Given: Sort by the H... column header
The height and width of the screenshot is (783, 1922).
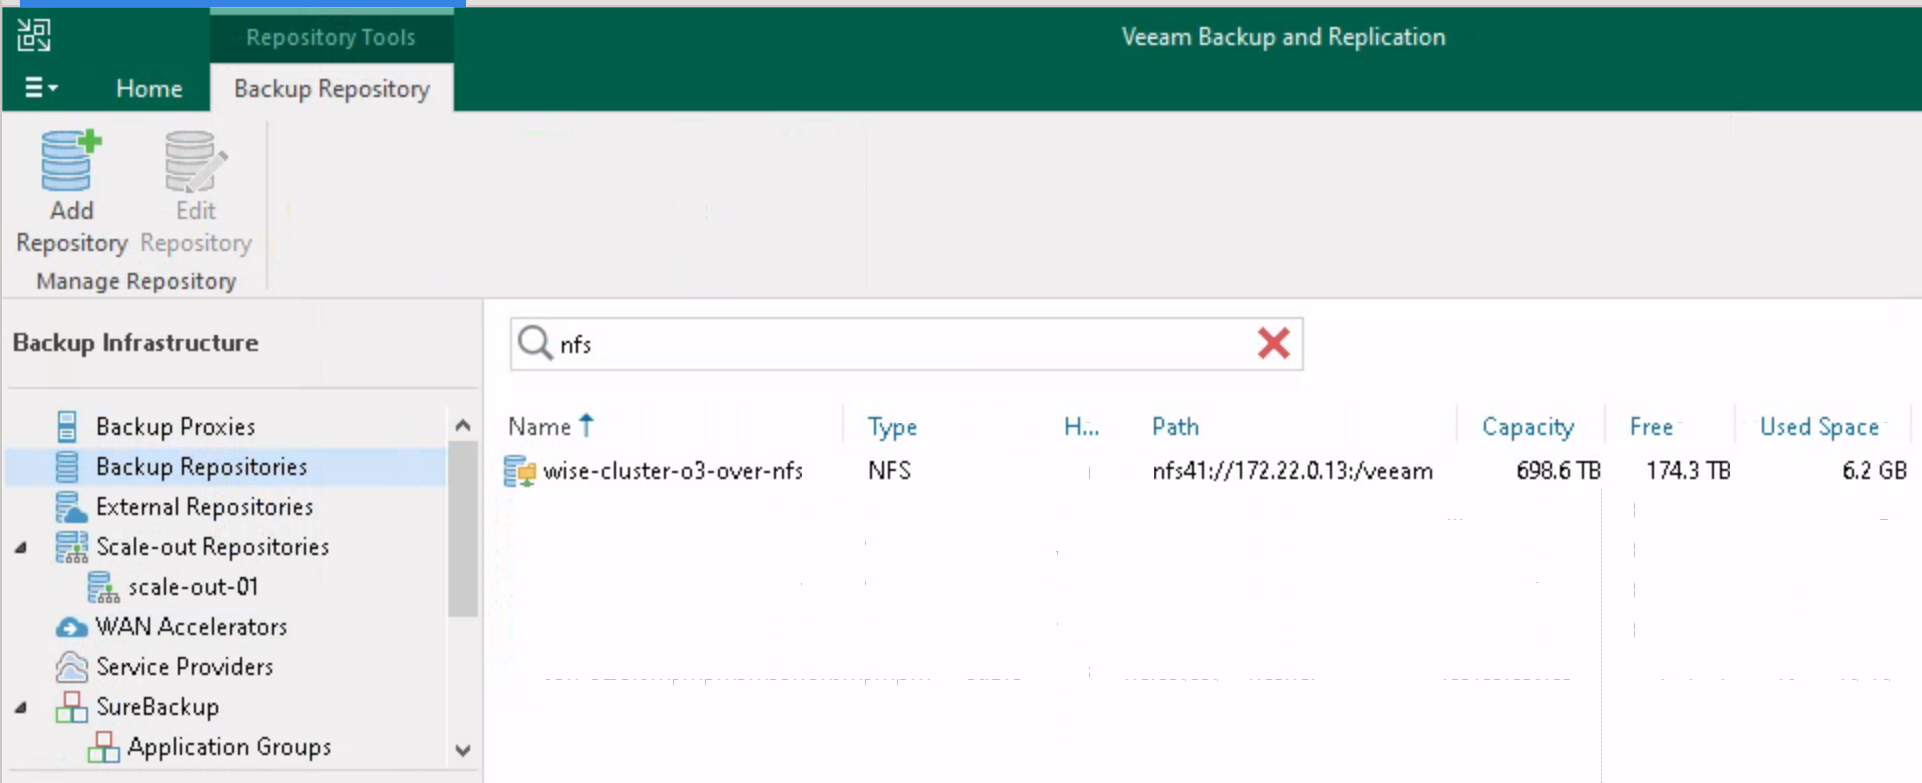Looking at the screenshot, I should click(1081, 426).
